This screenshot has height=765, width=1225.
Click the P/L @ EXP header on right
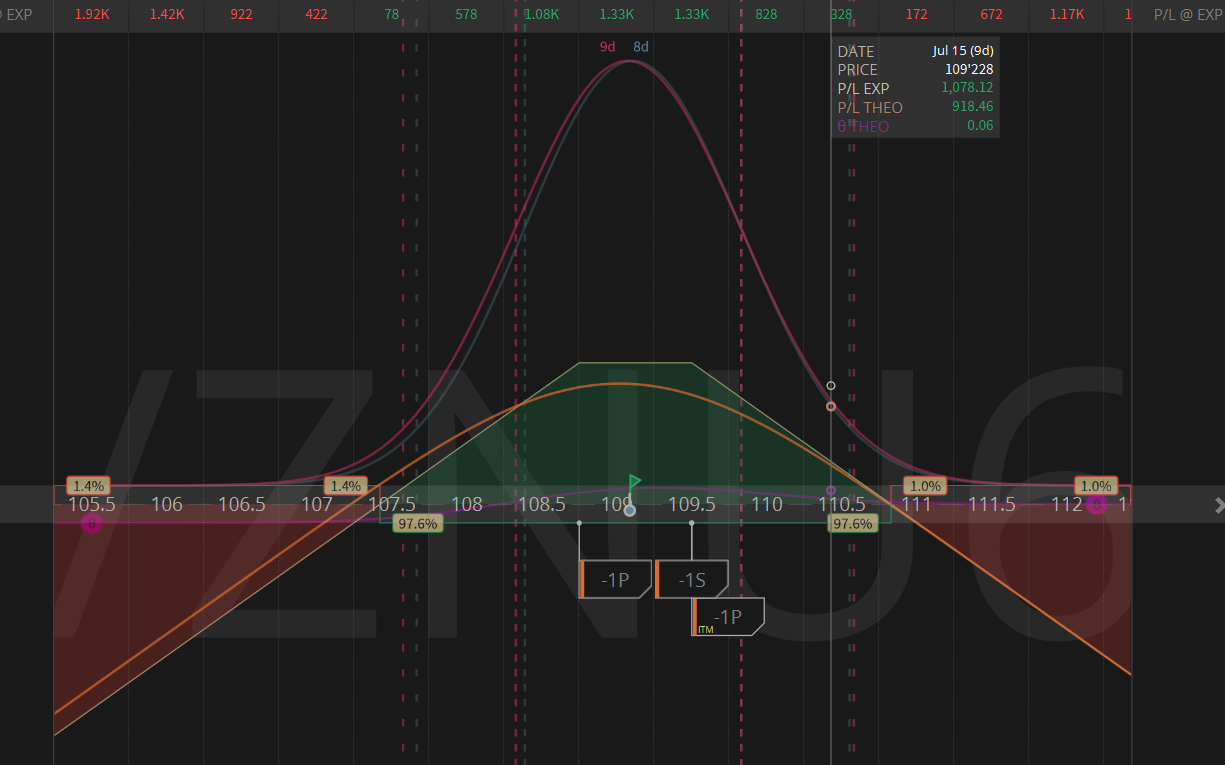[1185, 15]
